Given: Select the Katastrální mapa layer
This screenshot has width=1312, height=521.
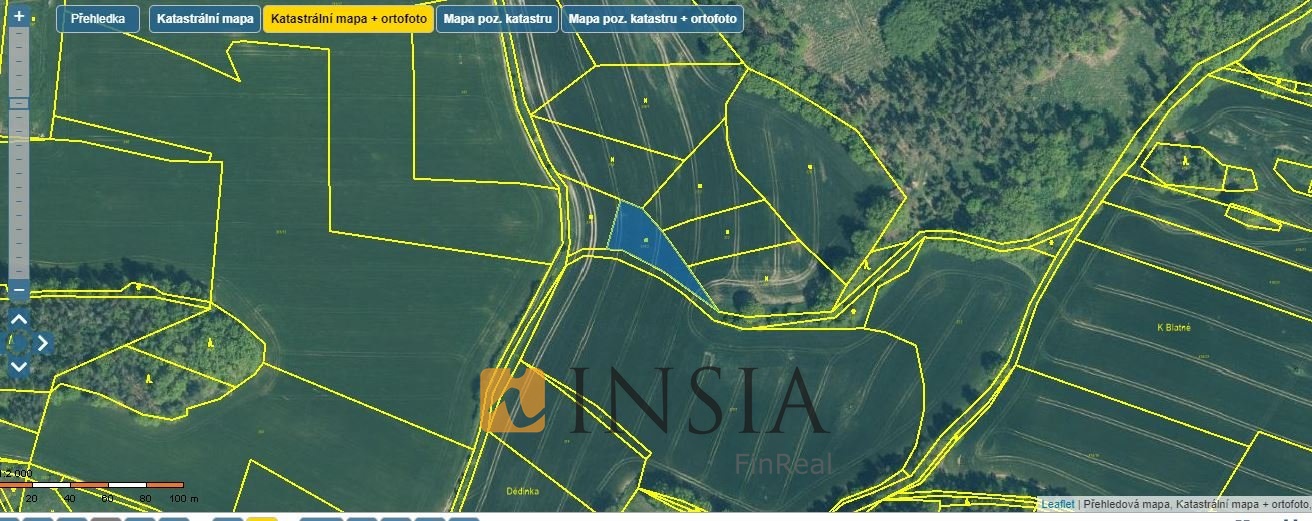Looking at the screenshot, I should [205, 19].
